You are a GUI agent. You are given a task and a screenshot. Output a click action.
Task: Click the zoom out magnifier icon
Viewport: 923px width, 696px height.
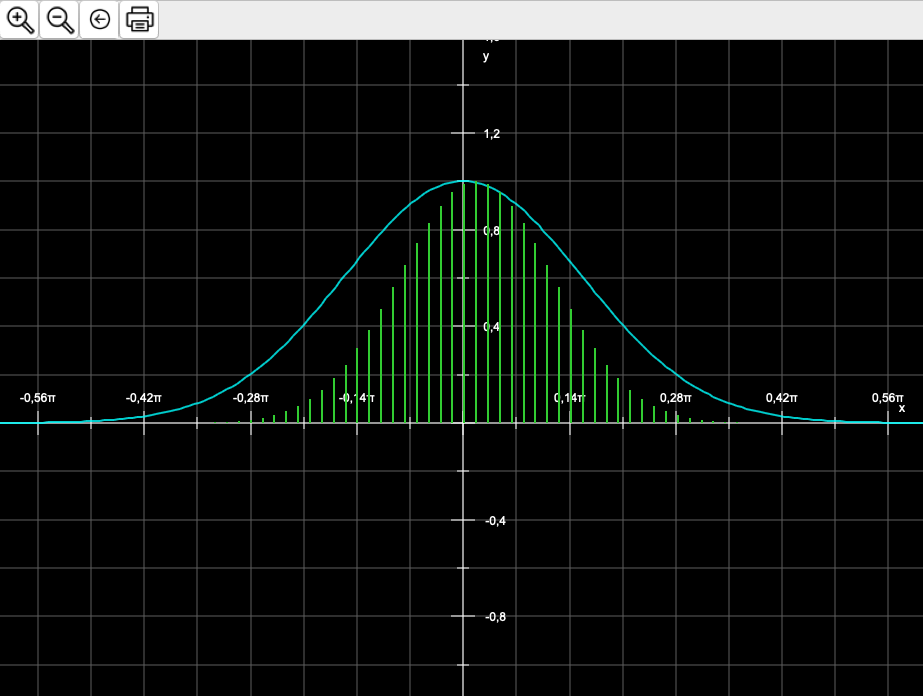(x=60, y=20)
